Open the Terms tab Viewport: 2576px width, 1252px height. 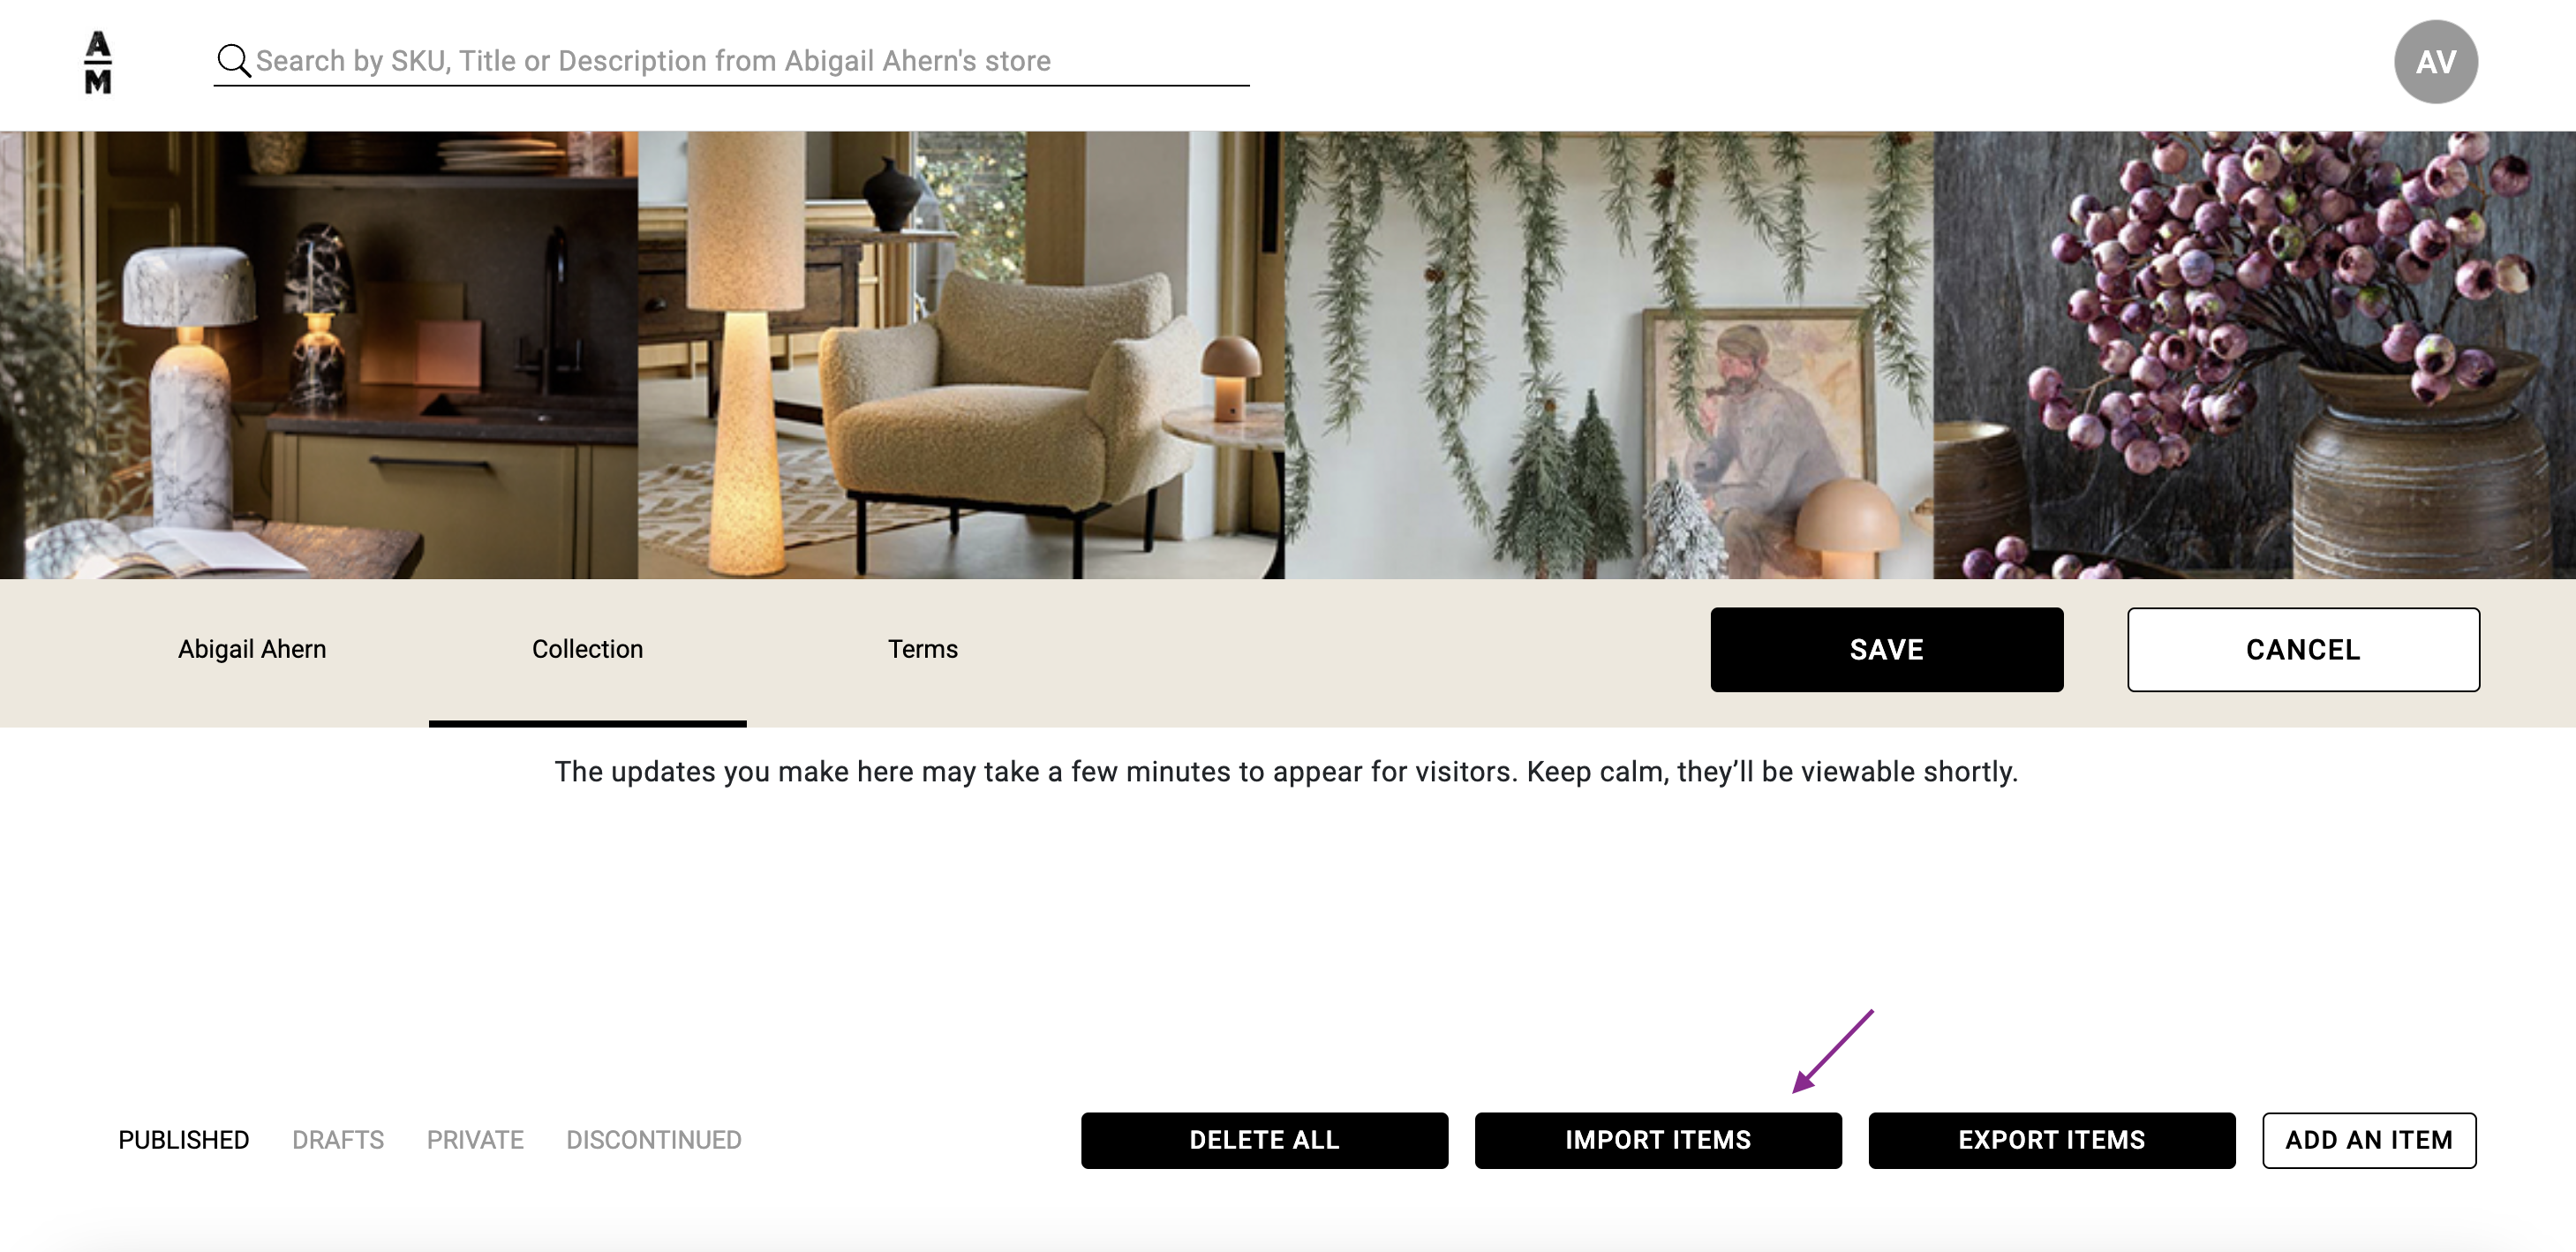[x=922, y=650]
